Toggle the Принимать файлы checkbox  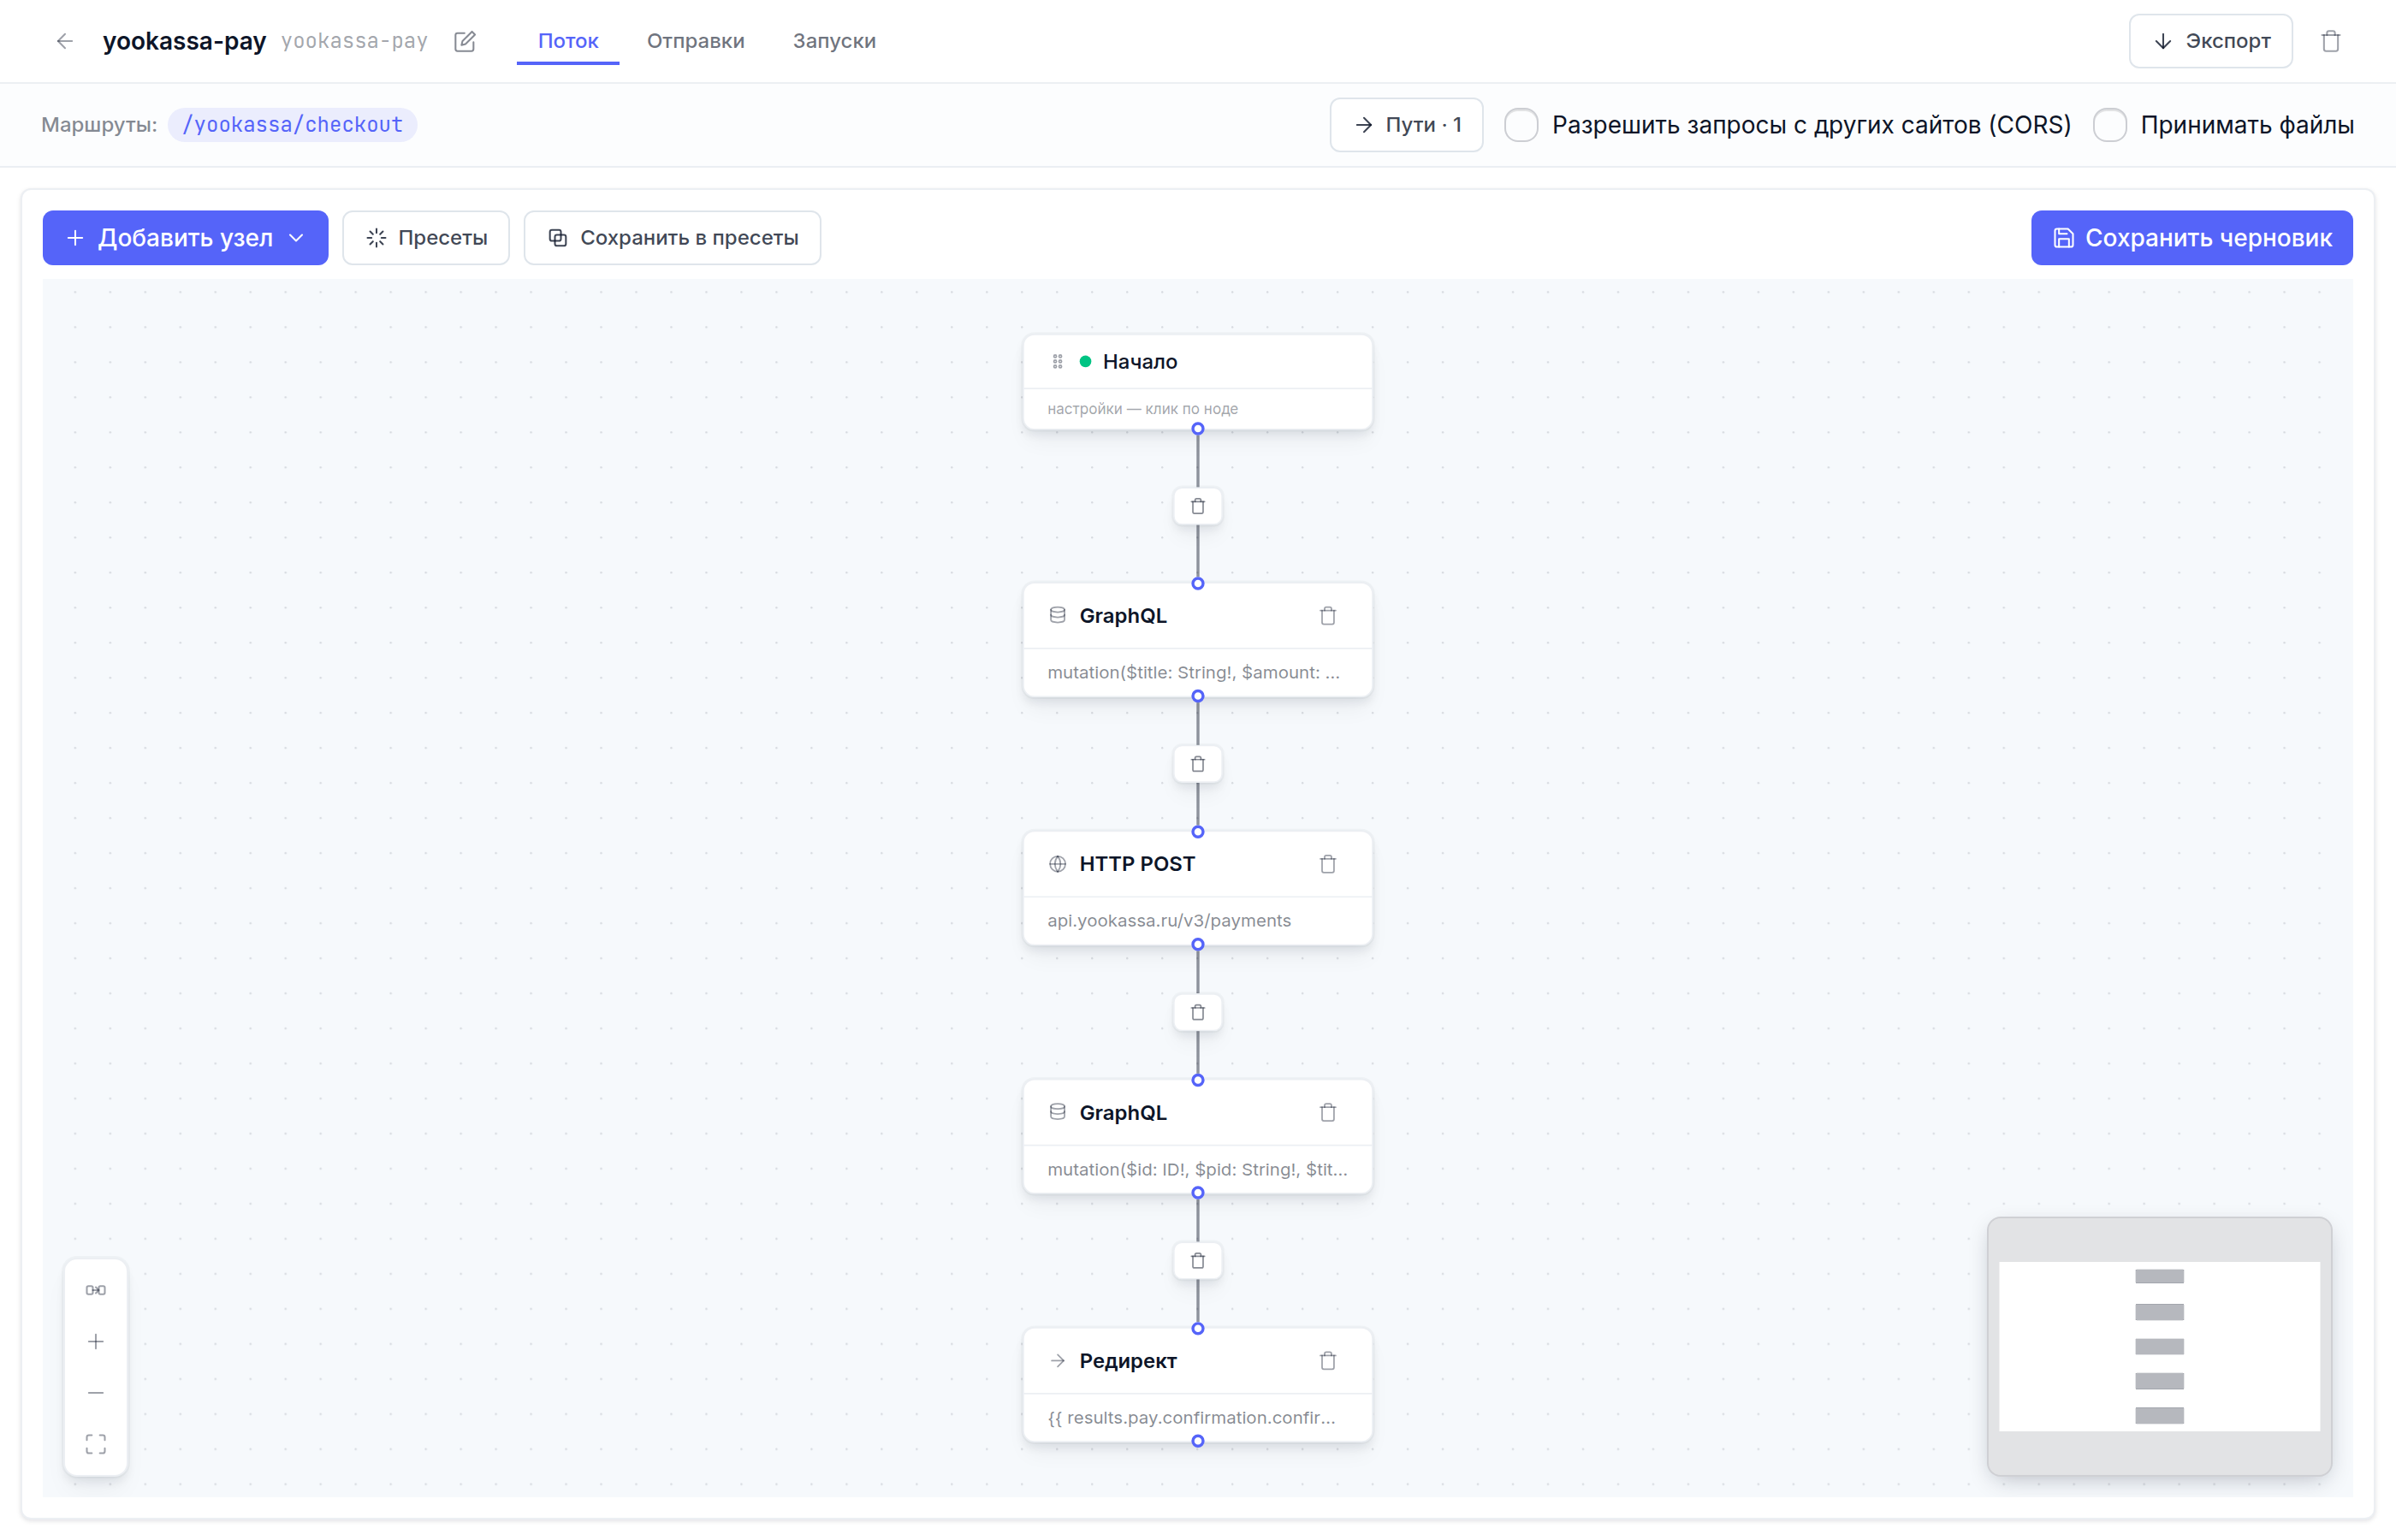pyautogui.click(x=2110, y=125)
